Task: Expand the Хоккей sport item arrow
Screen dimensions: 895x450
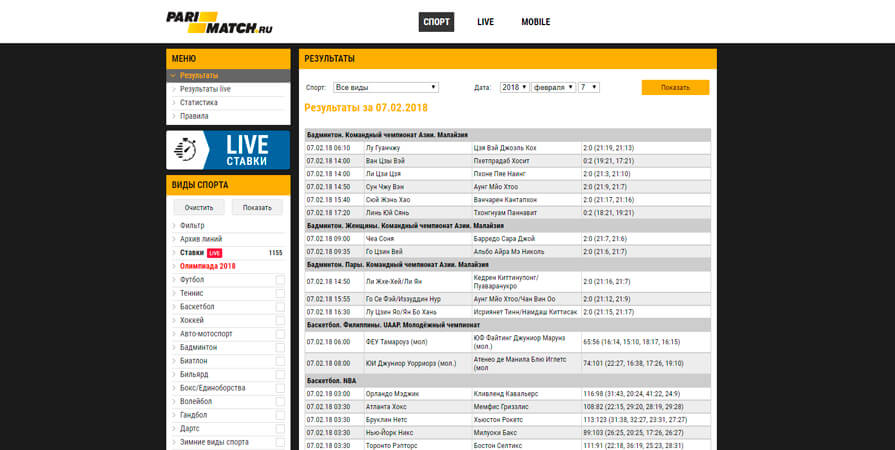Action: pyautogui.click(x=174, y=320)
